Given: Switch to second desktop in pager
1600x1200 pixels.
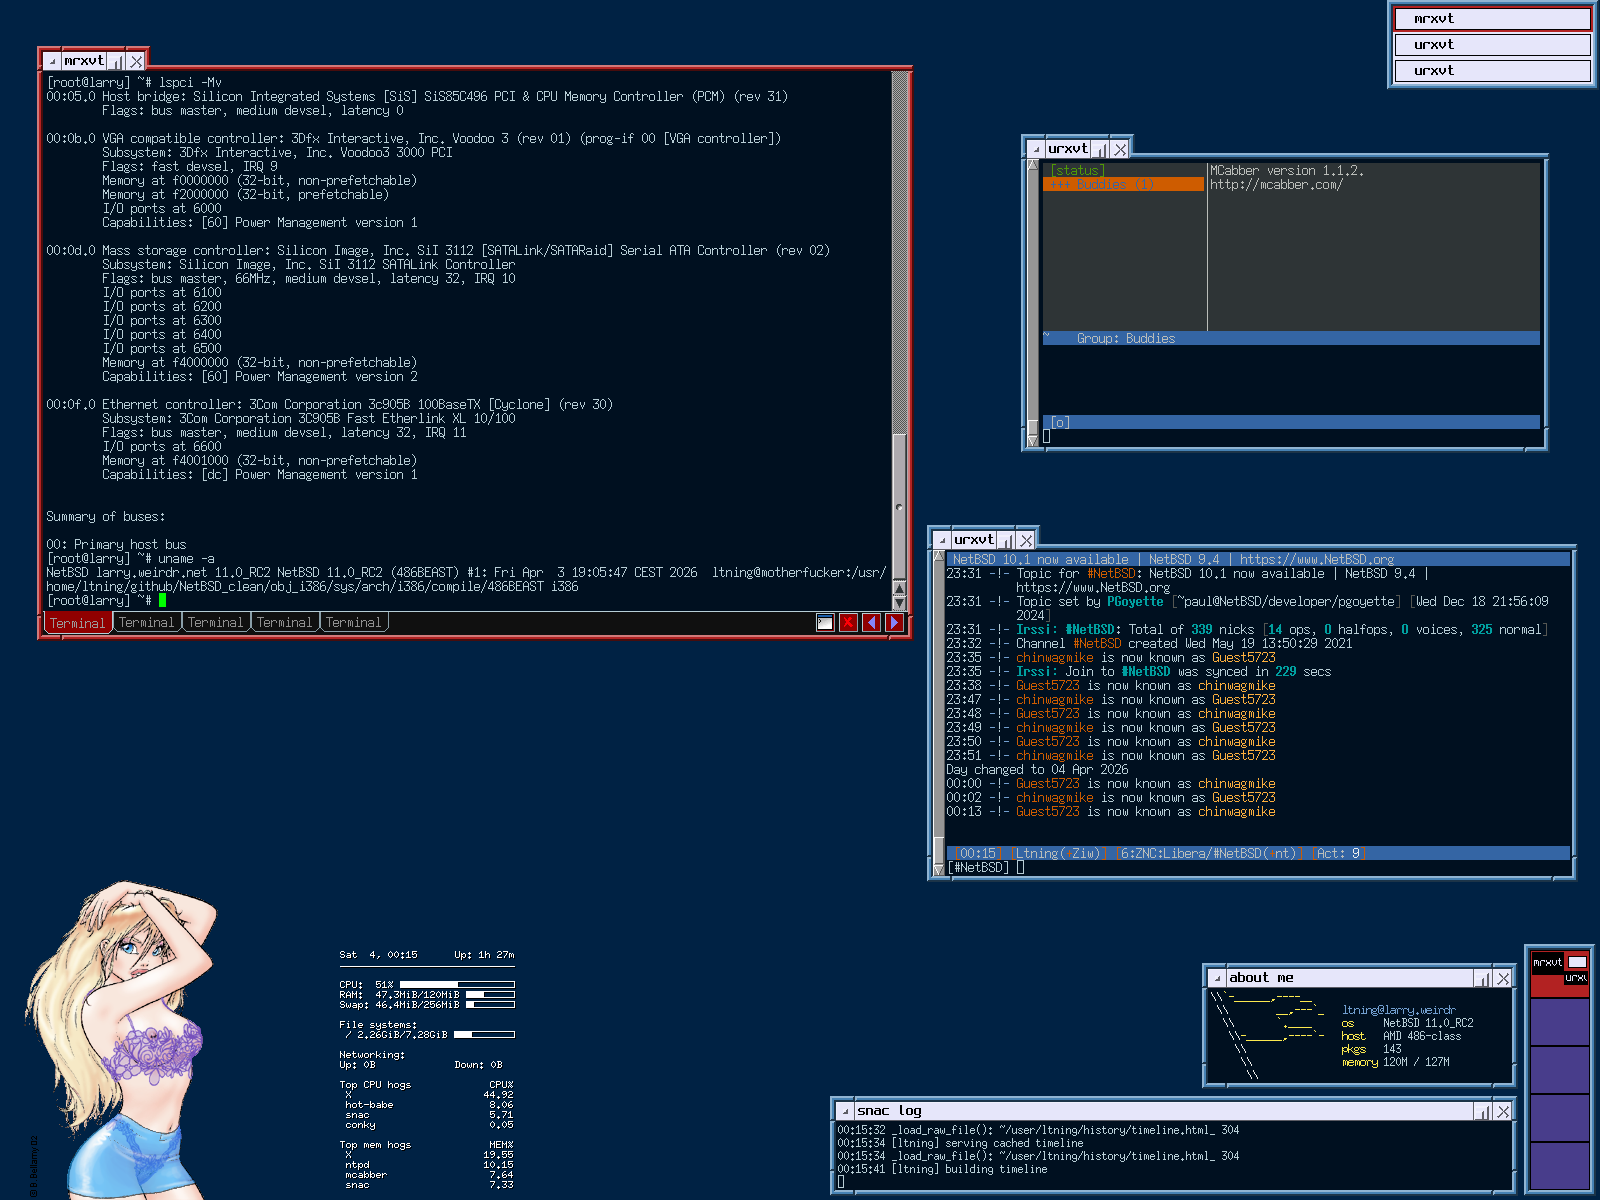Looking at the screenshot, I should point(1560,1022).
